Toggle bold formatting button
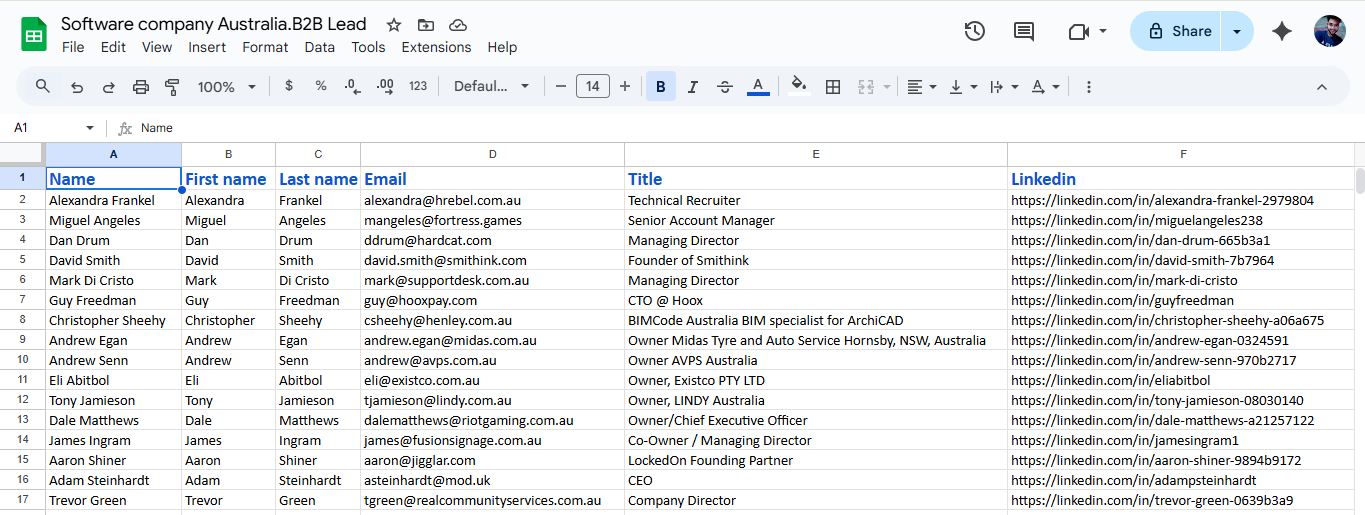Viewport: 1365px width, 515px height. [660, 87]
